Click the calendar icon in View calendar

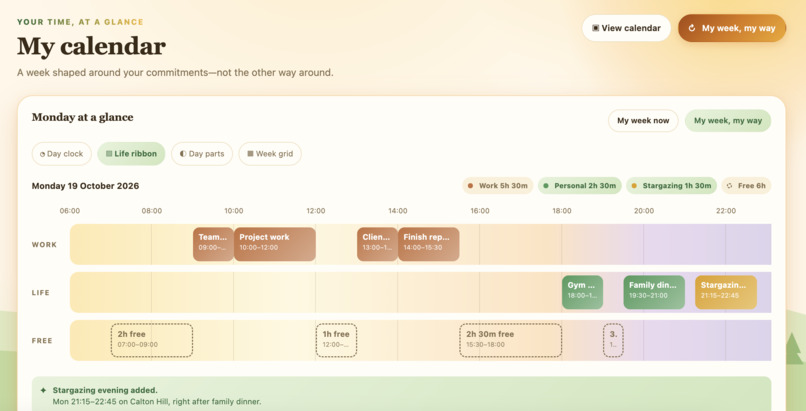(x=595, y=28)
